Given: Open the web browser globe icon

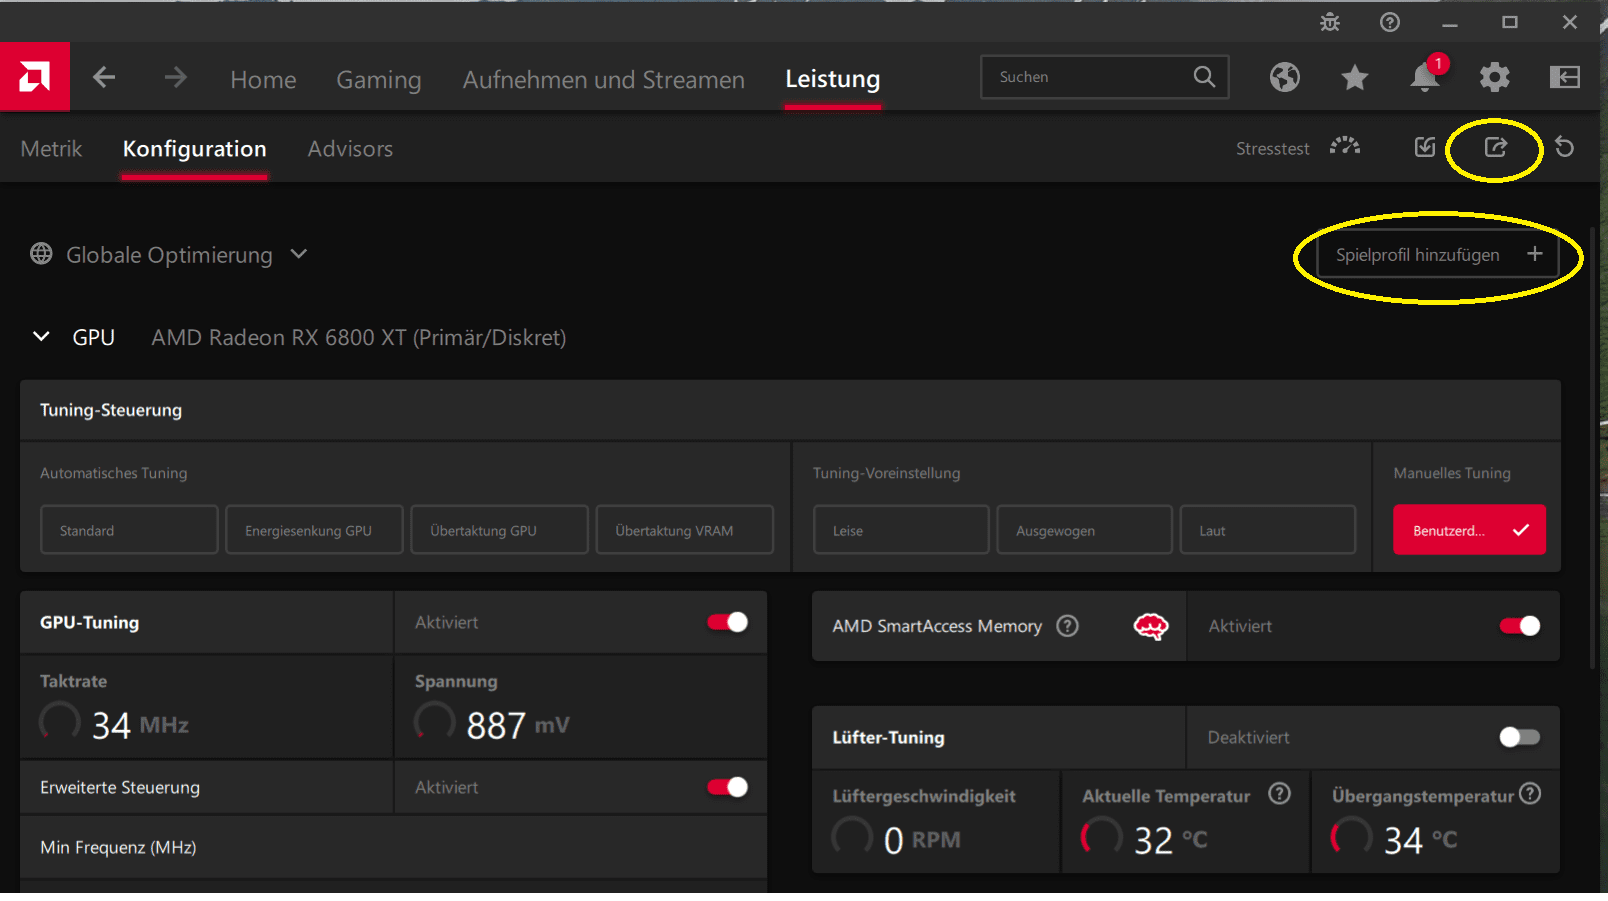Looking at the screenshot, I should coord(1285,77).
